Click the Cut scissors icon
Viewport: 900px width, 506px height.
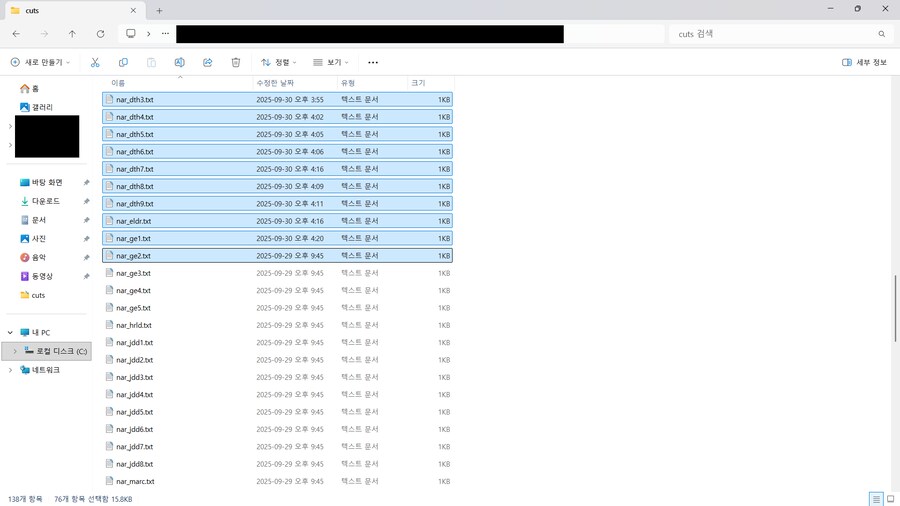pyautogui.click(x=95, y=62)
